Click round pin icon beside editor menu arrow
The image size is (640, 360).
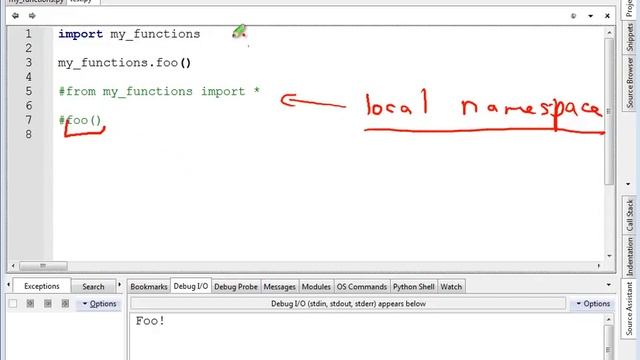click(573, 16)
